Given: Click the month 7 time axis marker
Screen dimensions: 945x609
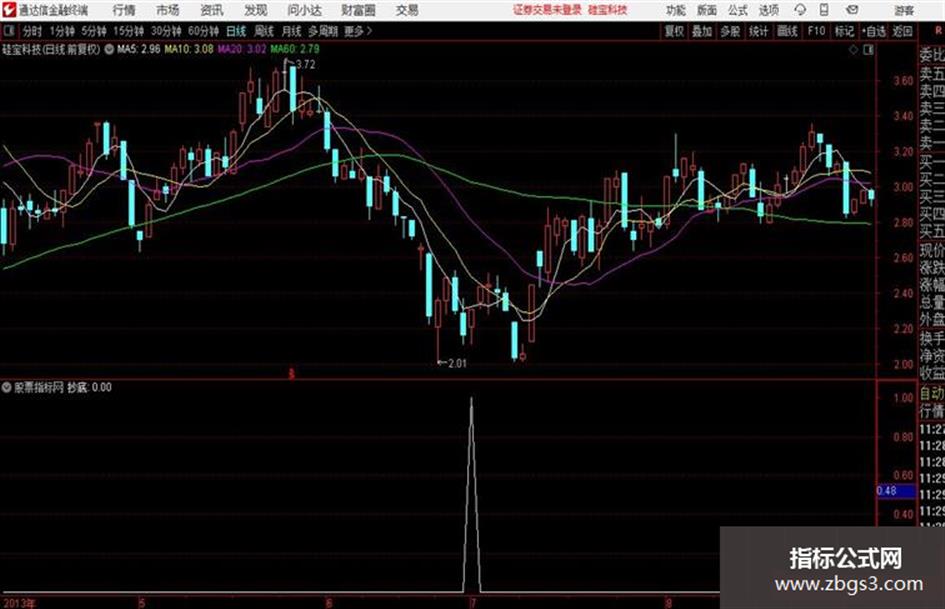Looking at the screenshot, I should tap(472, 603).
